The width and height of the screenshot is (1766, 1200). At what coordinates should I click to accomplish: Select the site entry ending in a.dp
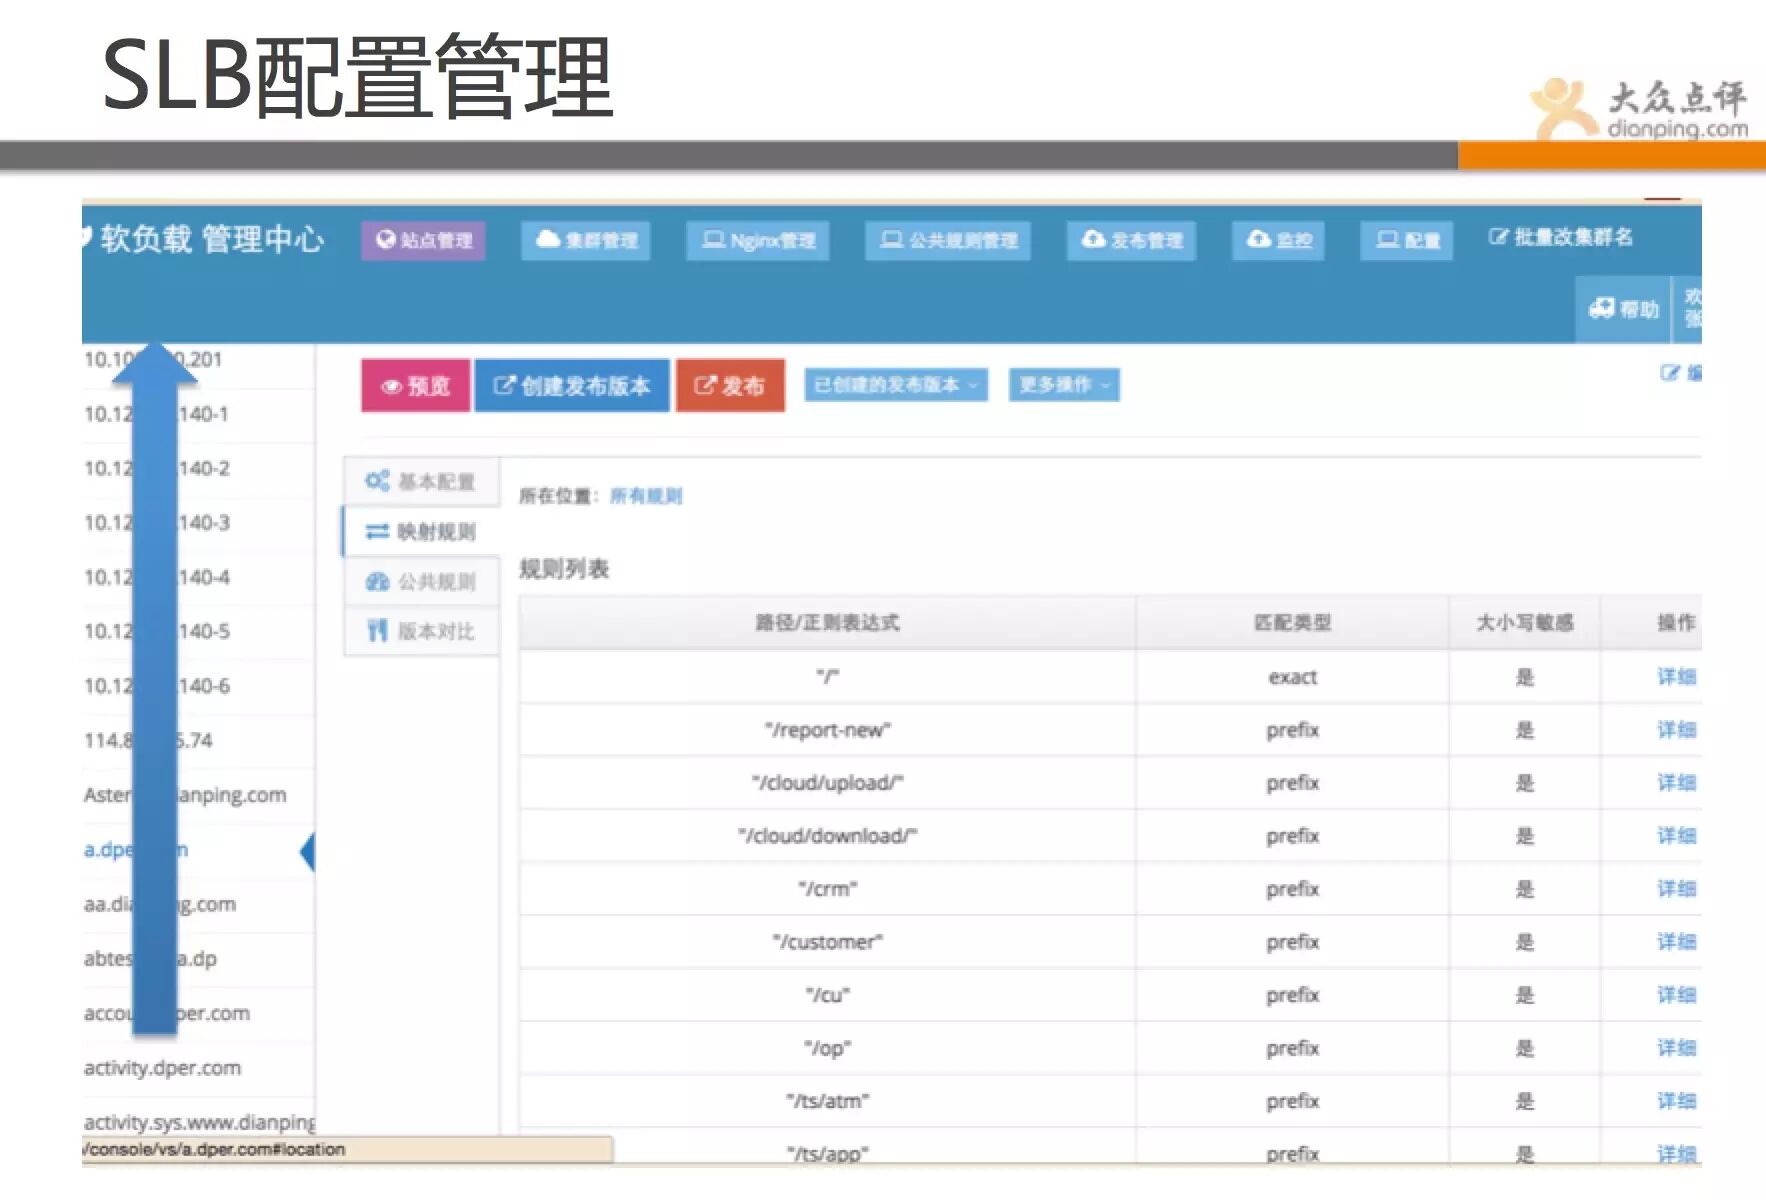pyautogui.click(x=198, y=958)
